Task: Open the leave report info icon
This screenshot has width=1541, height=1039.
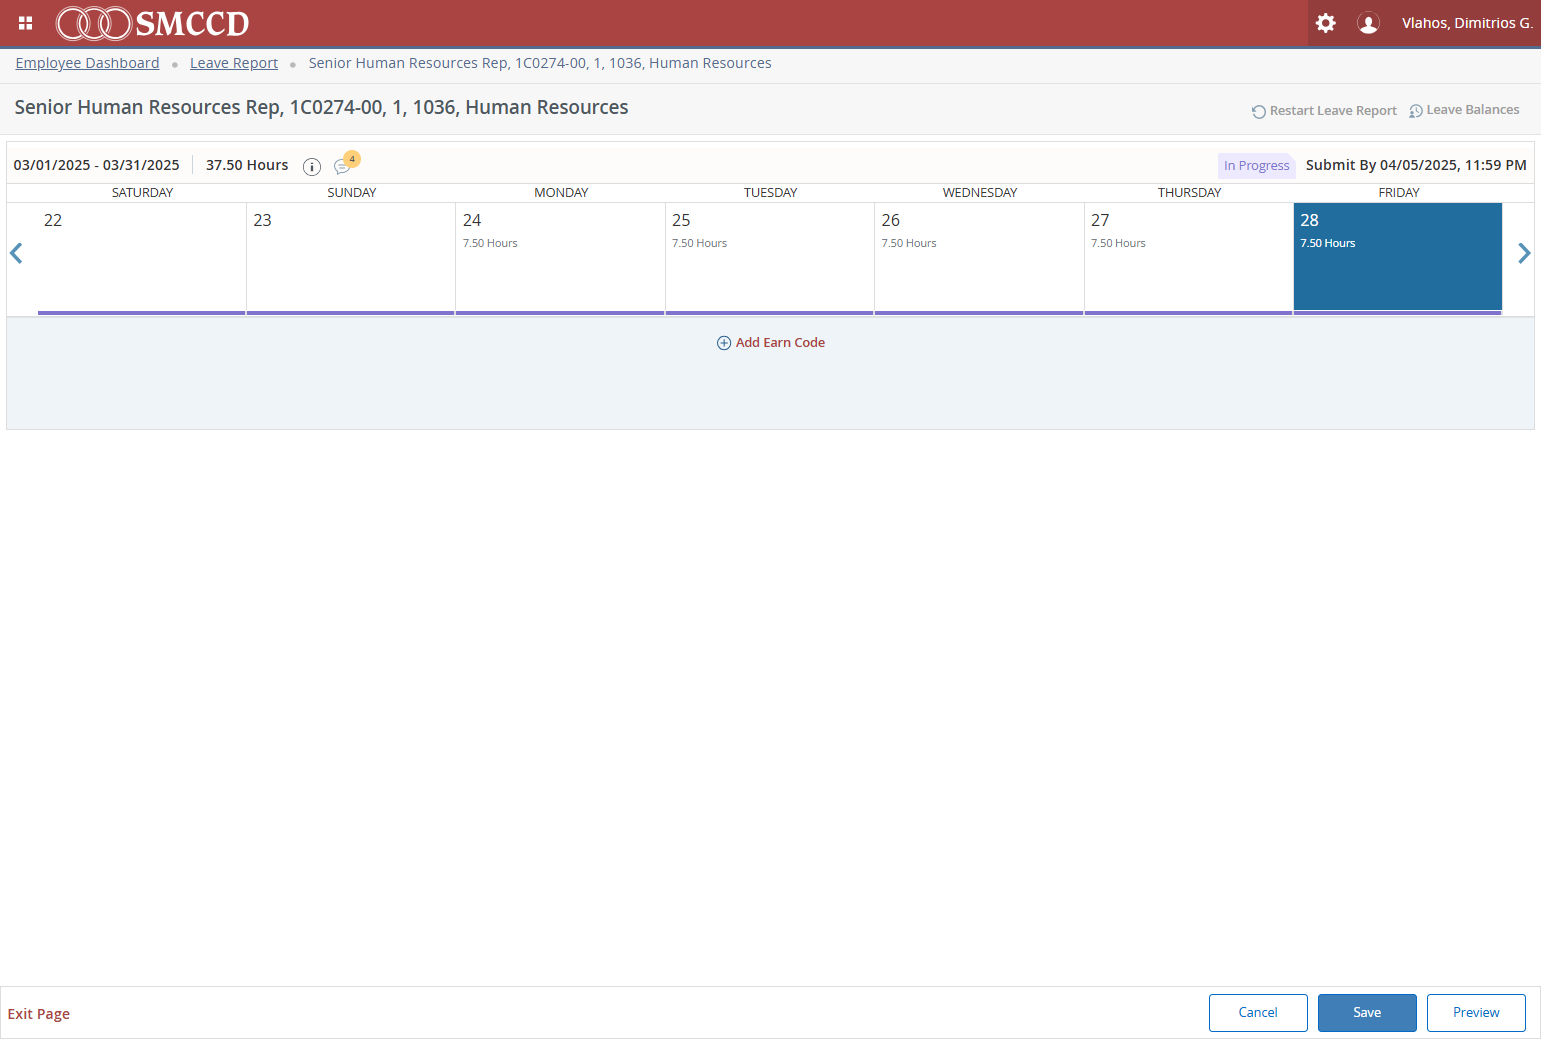Action: click(312, 167)
